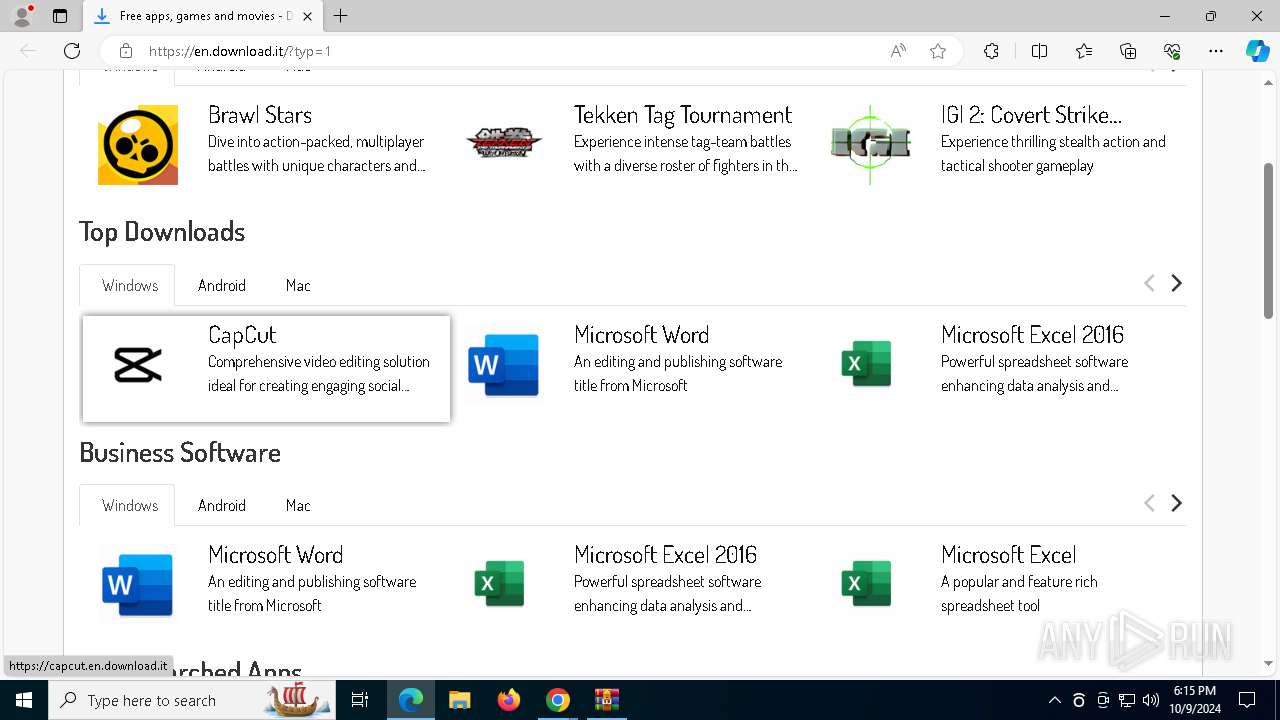Open Copilot sidebar
Screen dimensions: 1280x720
click(x=1257, y=51)
